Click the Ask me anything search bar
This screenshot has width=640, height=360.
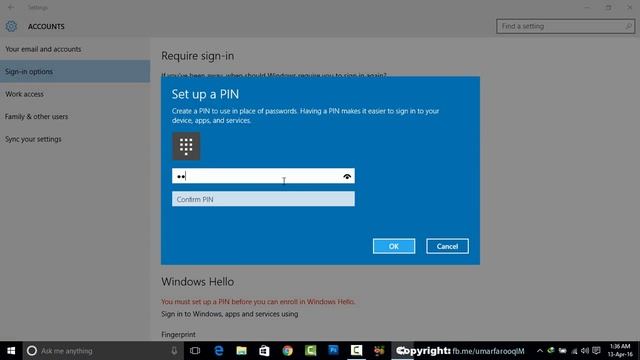point(102,351)
